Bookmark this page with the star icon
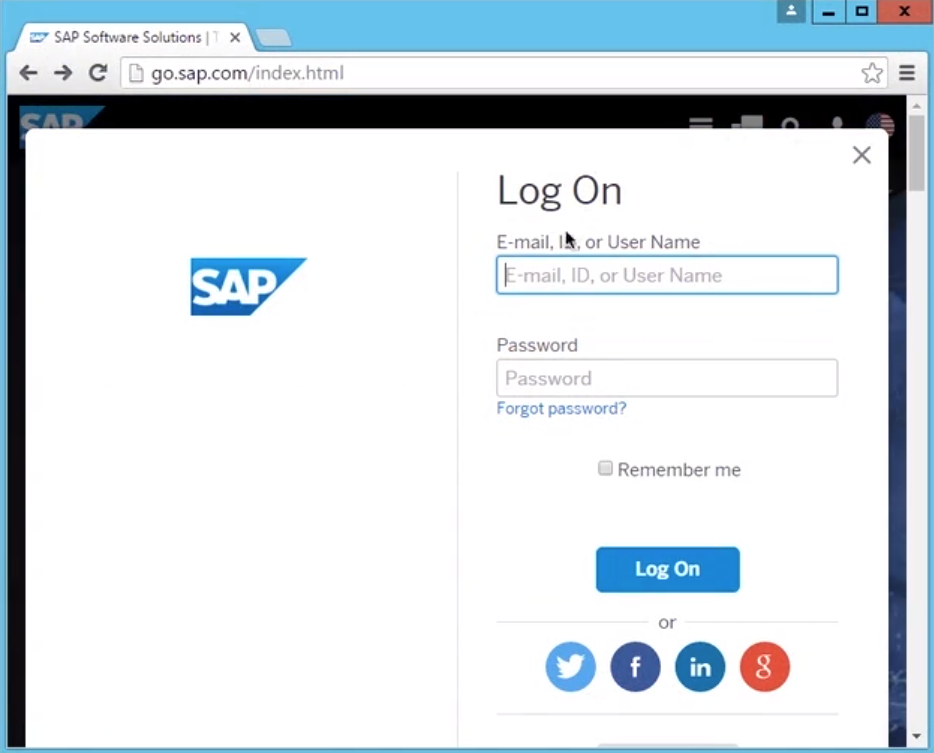Viewport: 934px width, 753px height. (x=871, y=73)
